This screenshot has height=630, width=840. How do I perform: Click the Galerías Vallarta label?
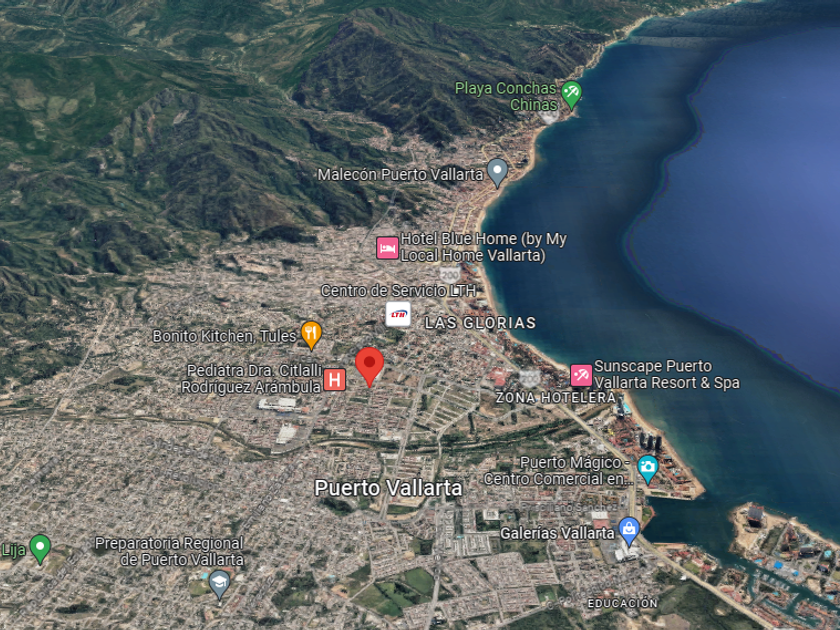pyautogui.click(x=557, y=533)
